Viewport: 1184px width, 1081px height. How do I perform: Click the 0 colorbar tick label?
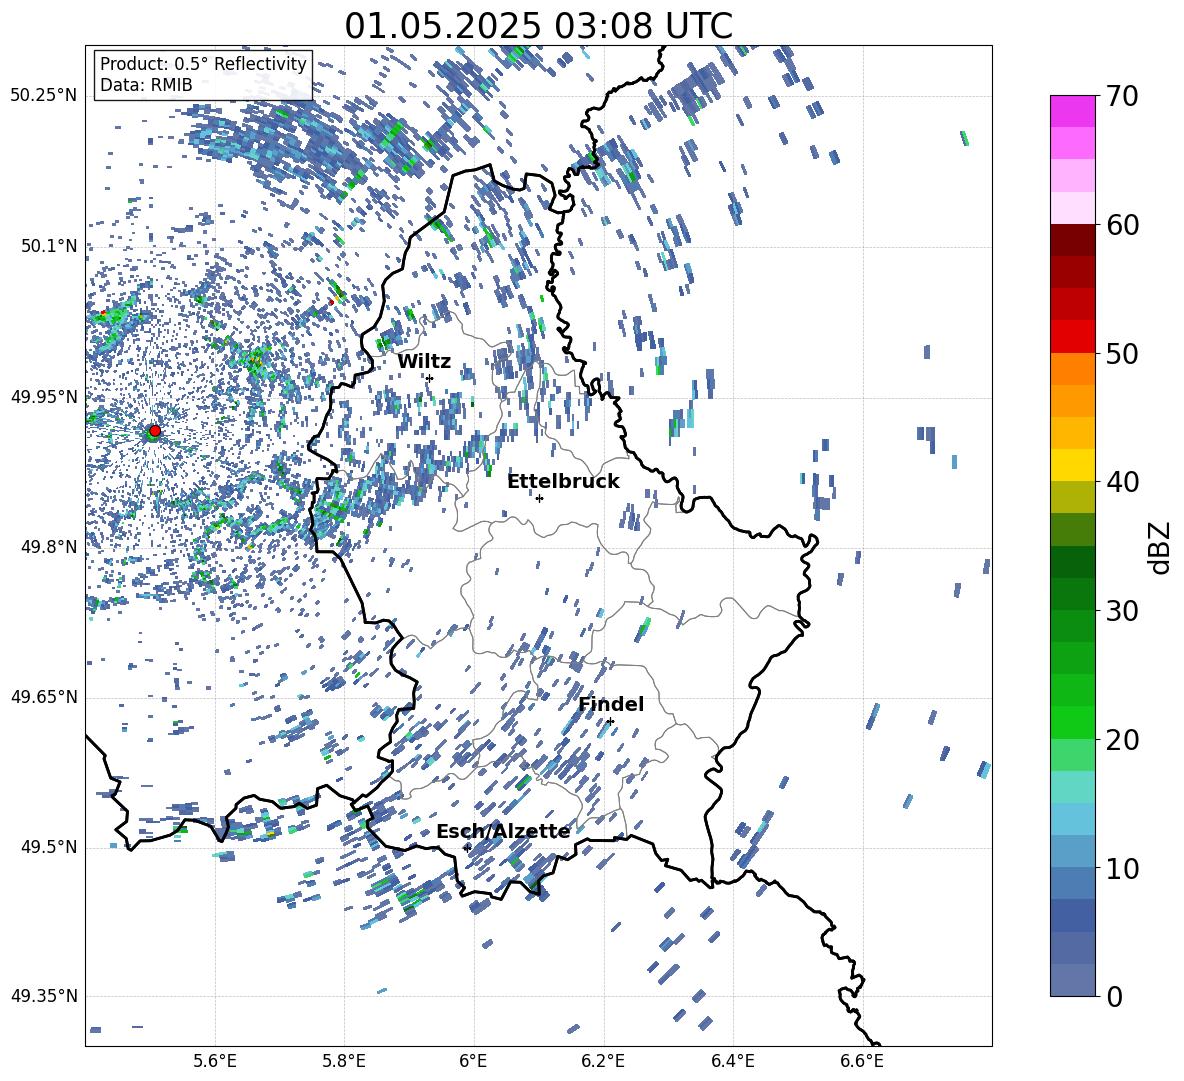coord(1115,996)
